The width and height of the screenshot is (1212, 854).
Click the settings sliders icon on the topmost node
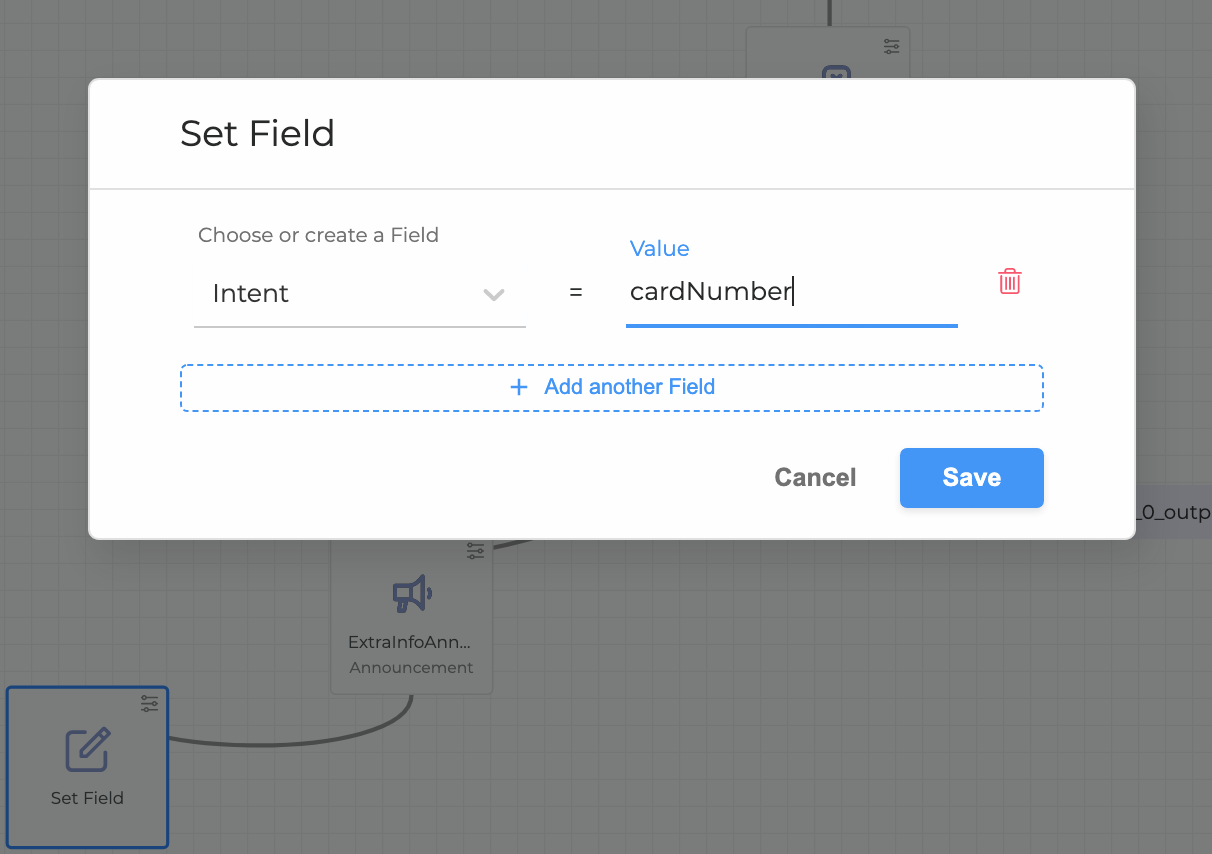tap(891, 45)
